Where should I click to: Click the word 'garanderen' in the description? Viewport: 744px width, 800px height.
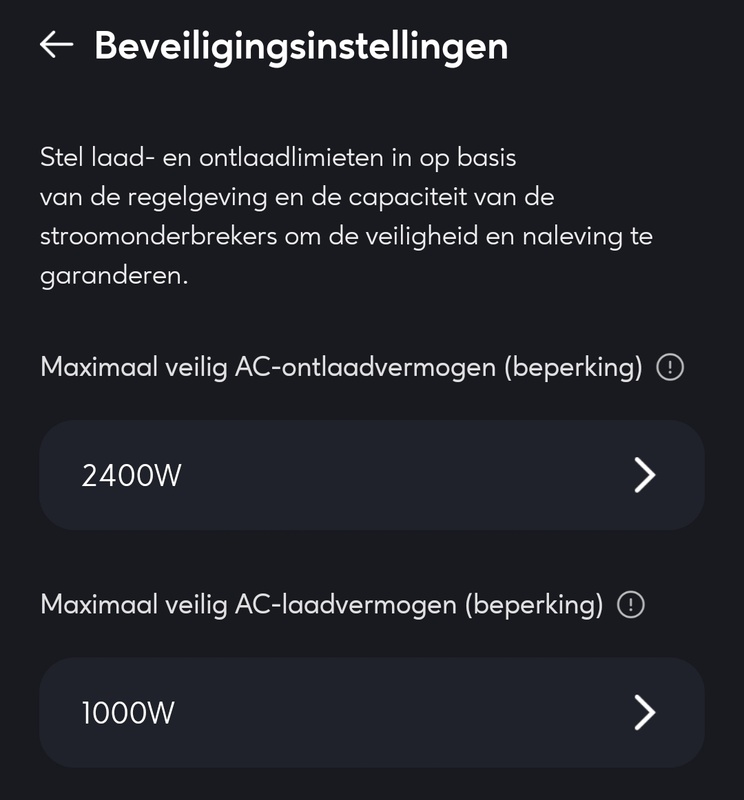click(x=114, y=277)
